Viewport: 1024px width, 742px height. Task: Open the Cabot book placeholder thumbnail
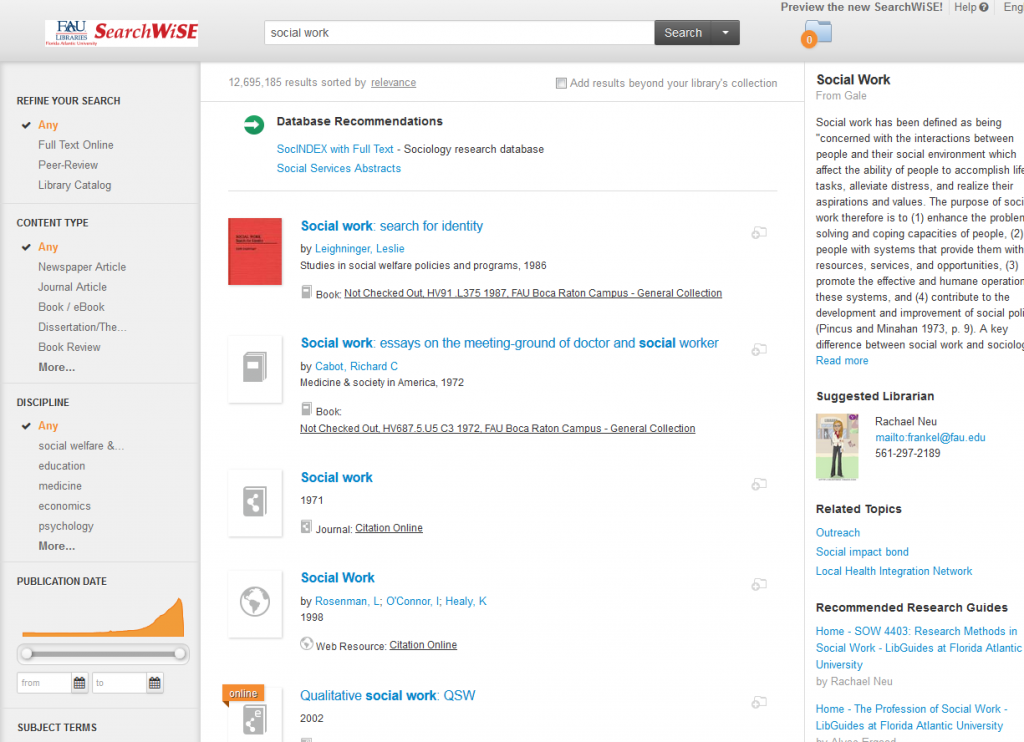click(255, 368)
